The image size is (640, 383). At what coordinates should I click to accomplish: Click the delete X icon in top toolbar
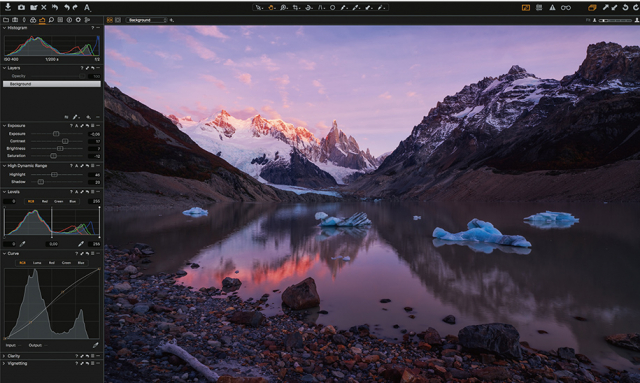tap(44, 7)
